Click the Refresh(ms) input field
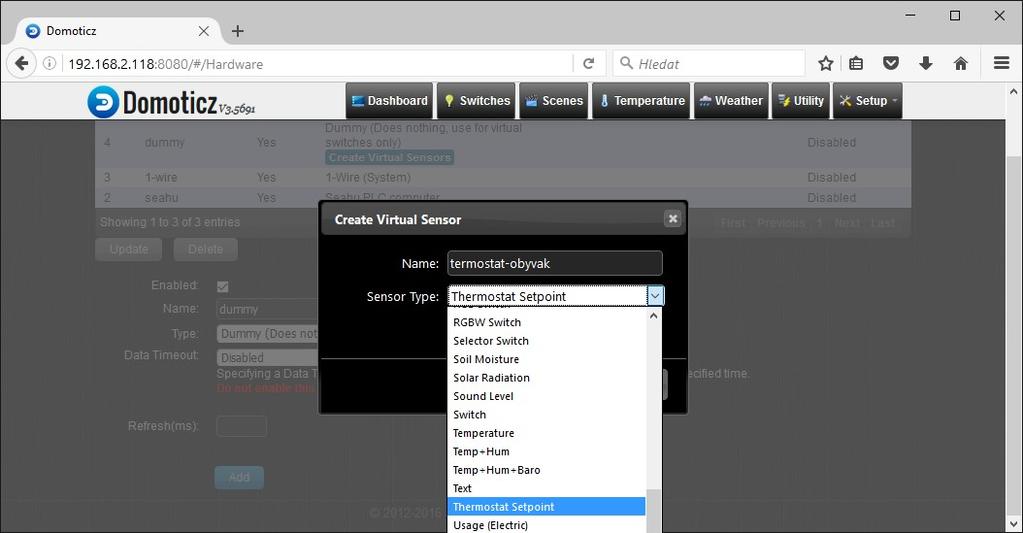Viewport: 1023px width, 533px height. pos(241,426)
